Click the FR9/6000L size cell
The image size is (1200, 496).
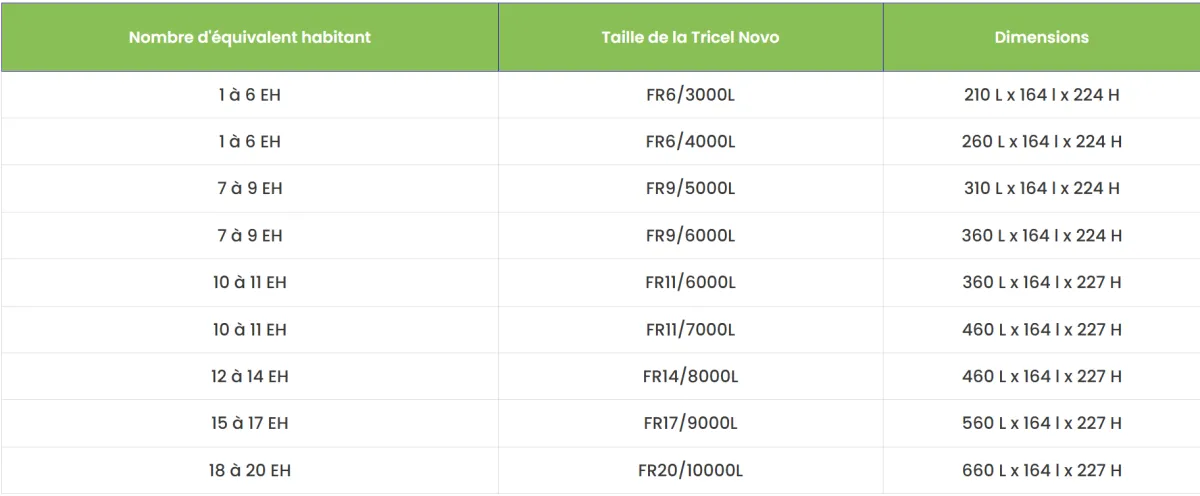point(690,236)
